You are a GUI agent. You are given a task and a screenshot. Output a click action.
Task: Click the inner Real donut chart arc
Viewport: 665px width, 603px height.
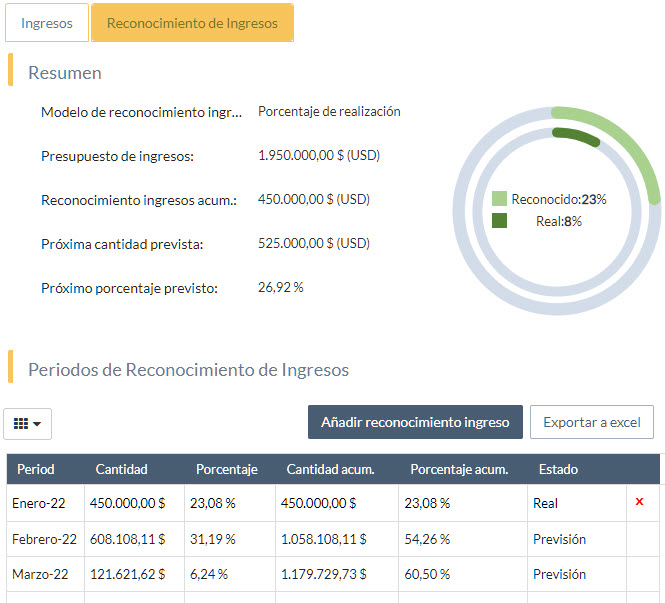pos(578,136)
